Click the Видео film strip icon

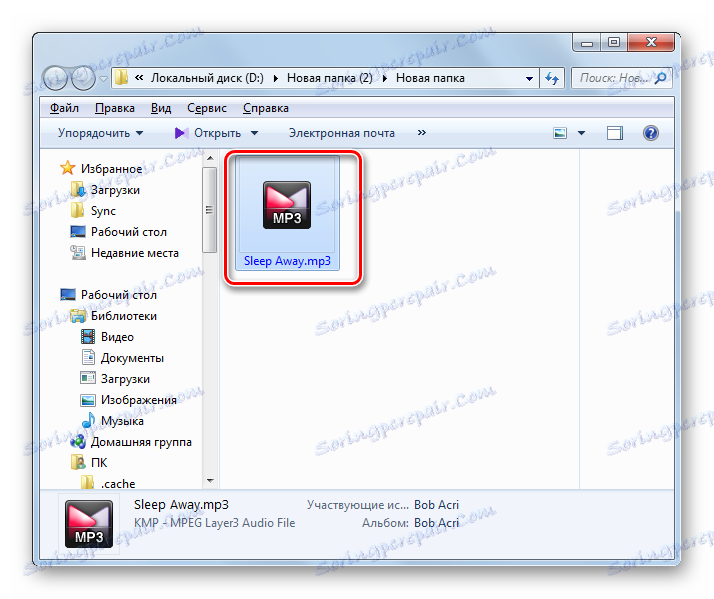point(88,337)
